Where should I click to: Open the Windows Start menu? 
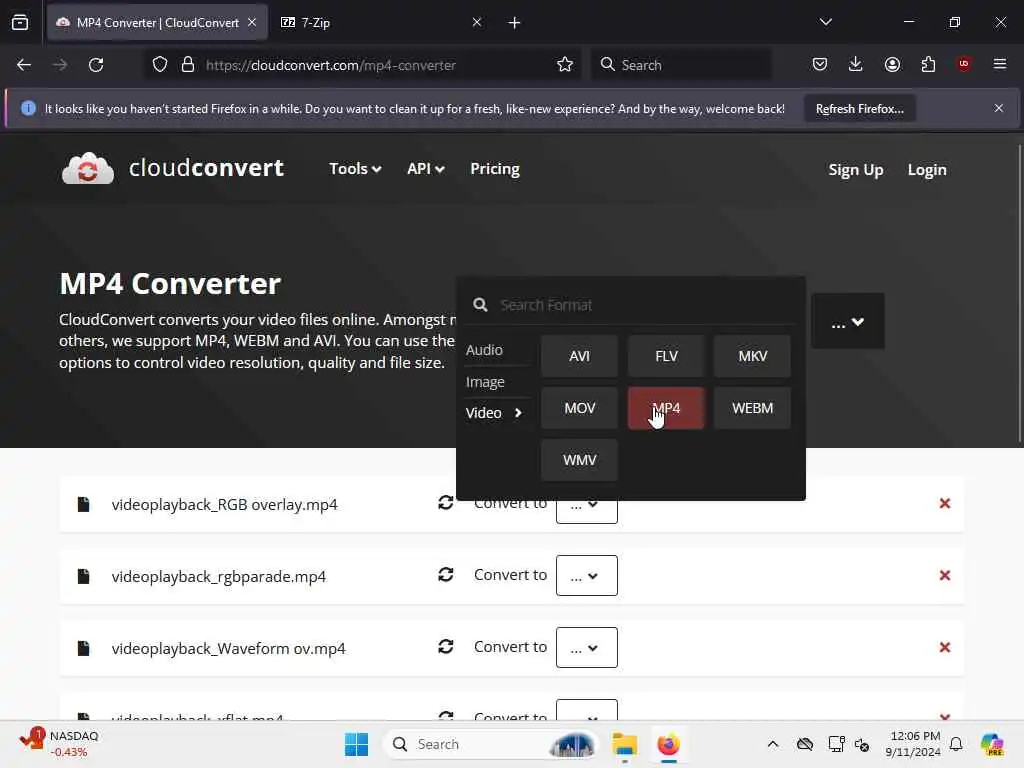point(357,744)
